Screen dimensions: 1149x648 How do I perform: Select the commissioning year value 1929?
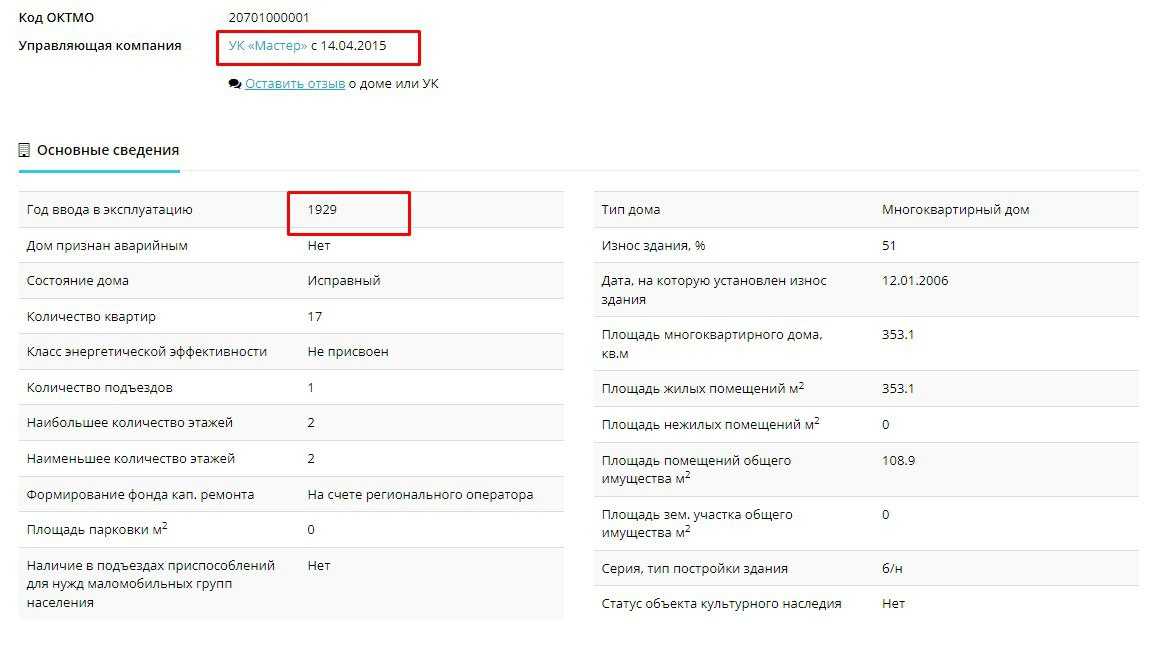coord(323,210)
